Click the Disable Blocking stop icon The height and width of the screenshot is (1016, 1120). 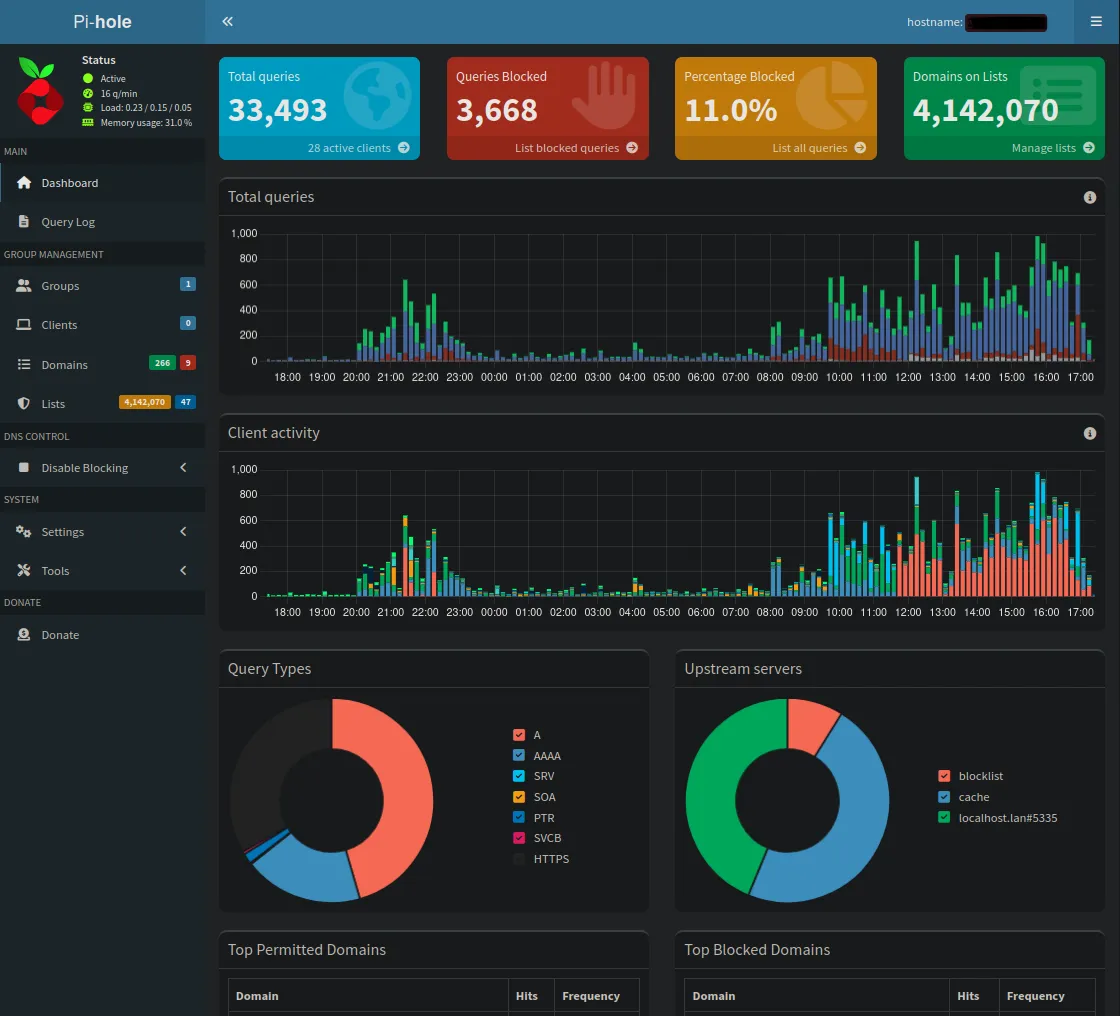(24, 467)
